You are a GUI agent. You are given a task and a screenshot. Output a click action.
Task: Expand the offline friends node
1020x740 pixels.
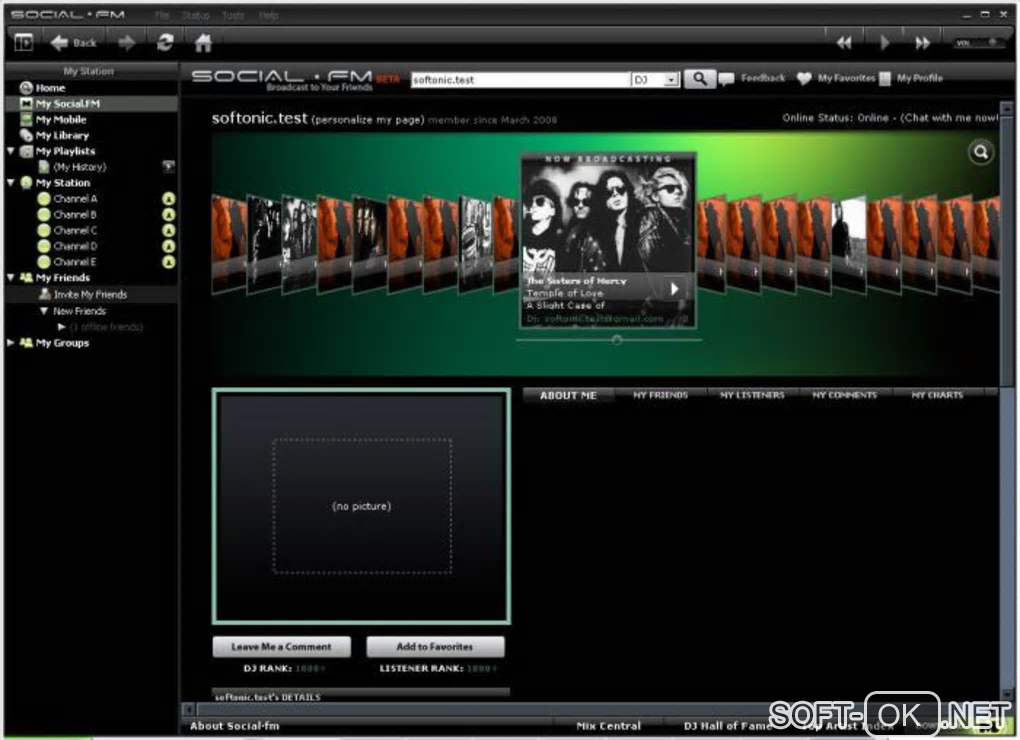coord(62,326)
